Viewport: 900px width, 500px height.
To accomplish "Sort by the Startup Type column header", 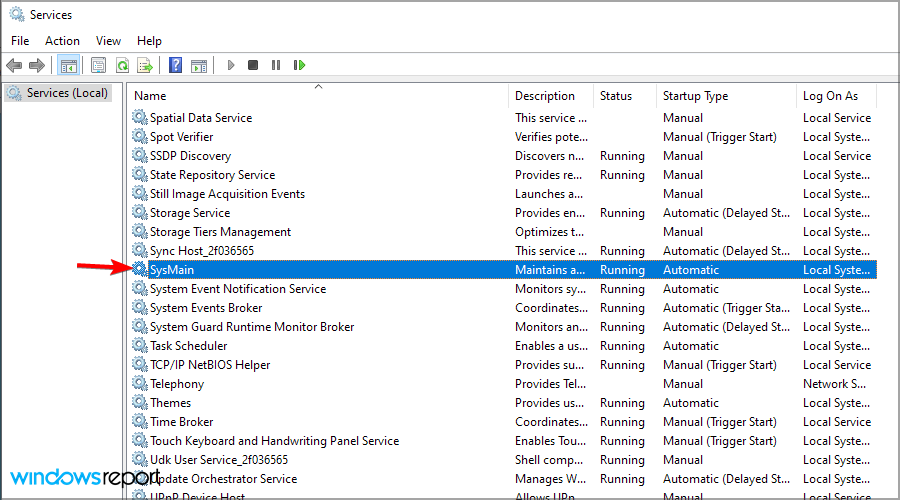I will (695, 96).
